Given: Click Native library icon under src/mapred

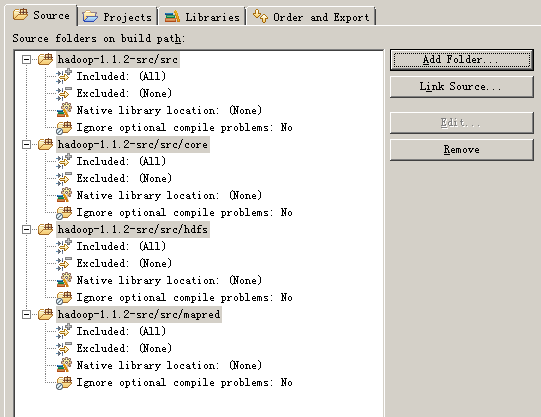Looking at the screenshot, I should tap(64, 365).
